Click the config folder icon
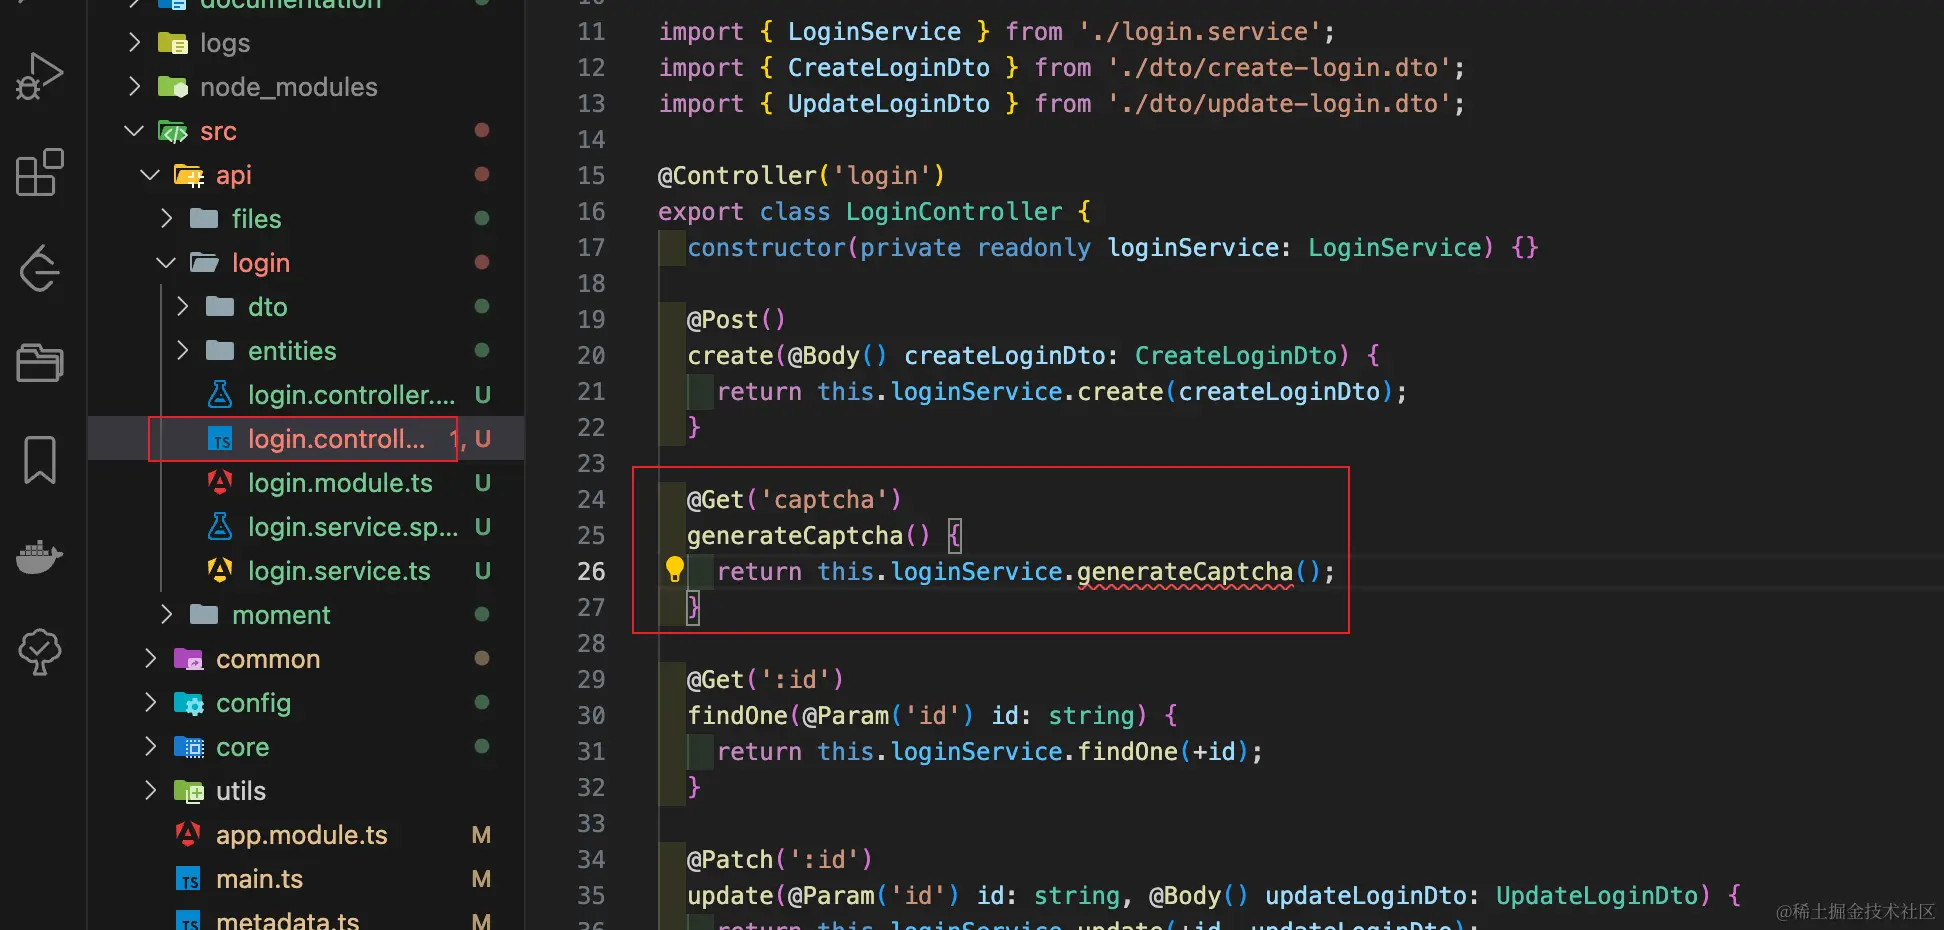This screenshot has height=930, width=1944. coord(189,703)
